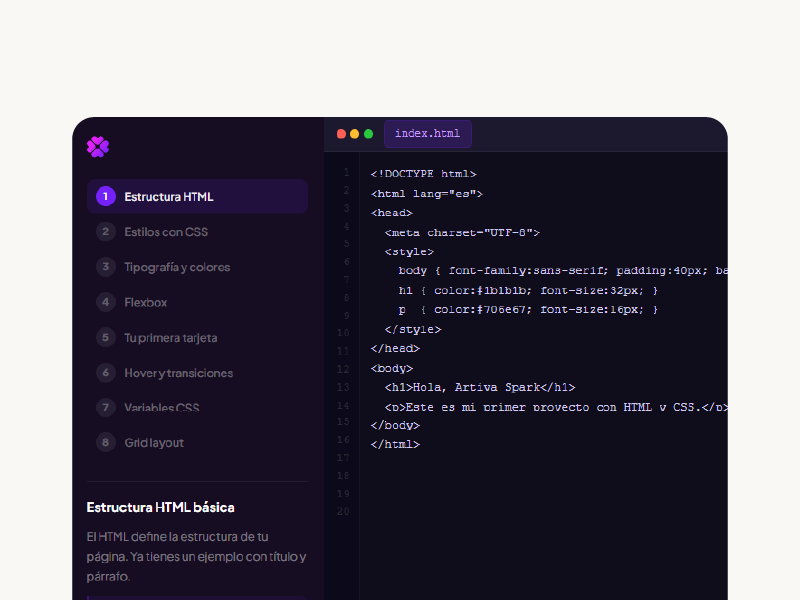
Task: Select the number 7 badge for Variables CSS
Action: [106, 407]
